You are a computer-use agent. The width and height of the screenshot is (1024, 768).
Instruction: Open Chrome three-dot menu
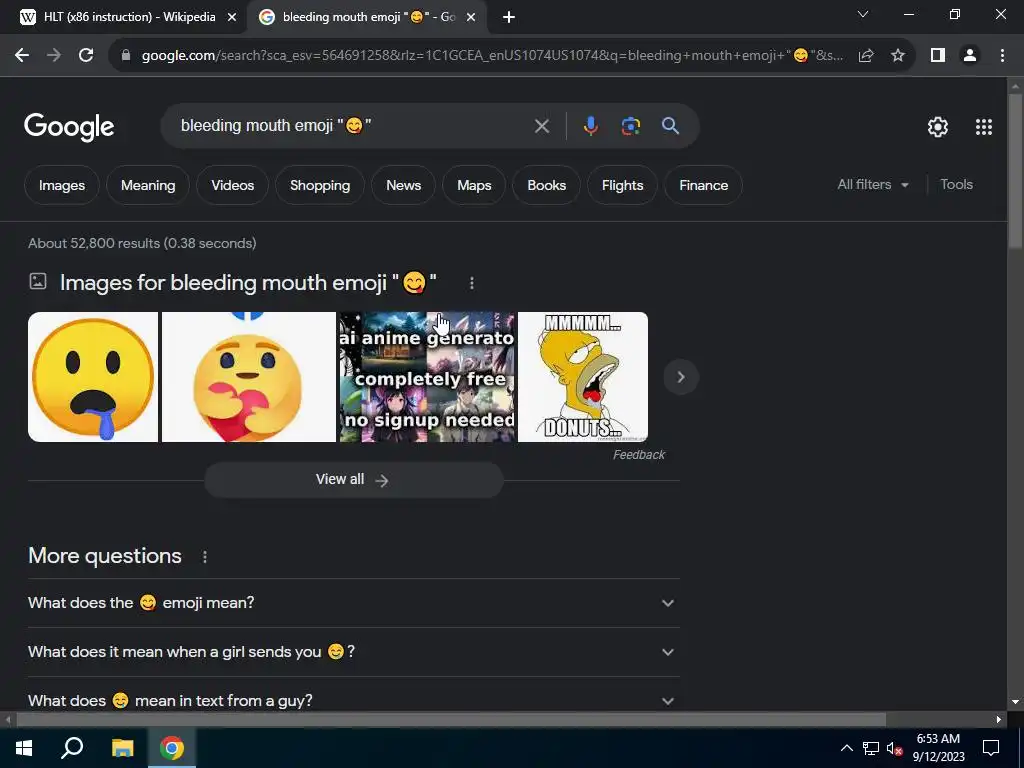click(x=1002, y=56)
